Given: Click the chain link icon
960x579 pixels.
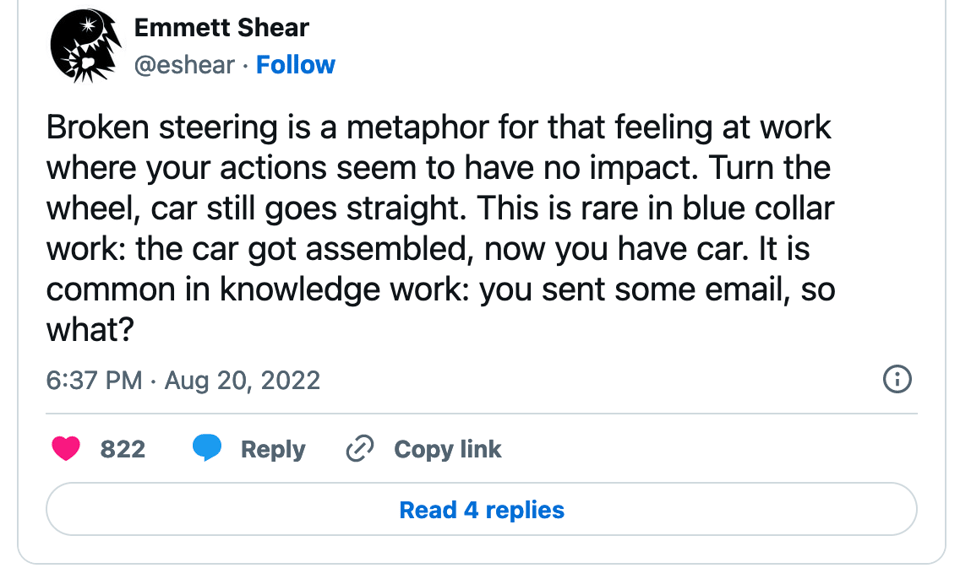Looking at the screenshot, I should click(360, 449).
